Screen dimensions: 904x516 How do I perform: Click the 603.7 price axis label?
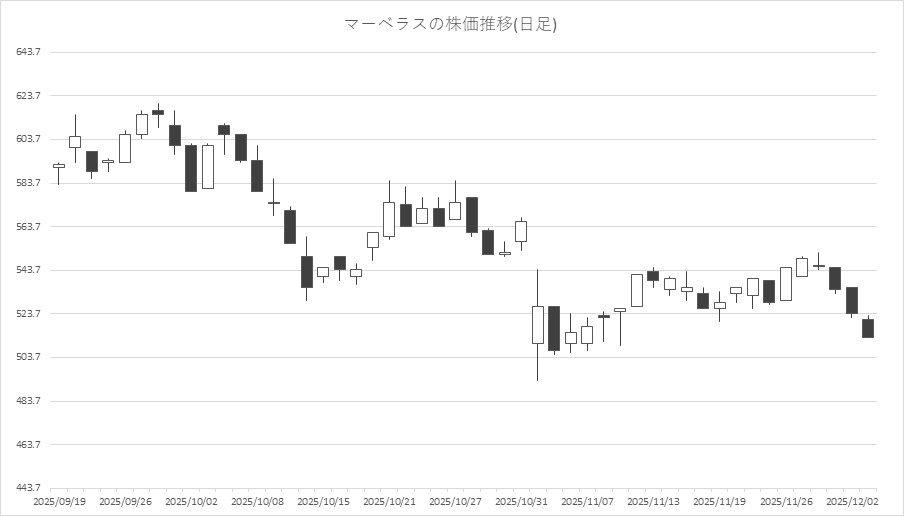click(x=29, y=139)
